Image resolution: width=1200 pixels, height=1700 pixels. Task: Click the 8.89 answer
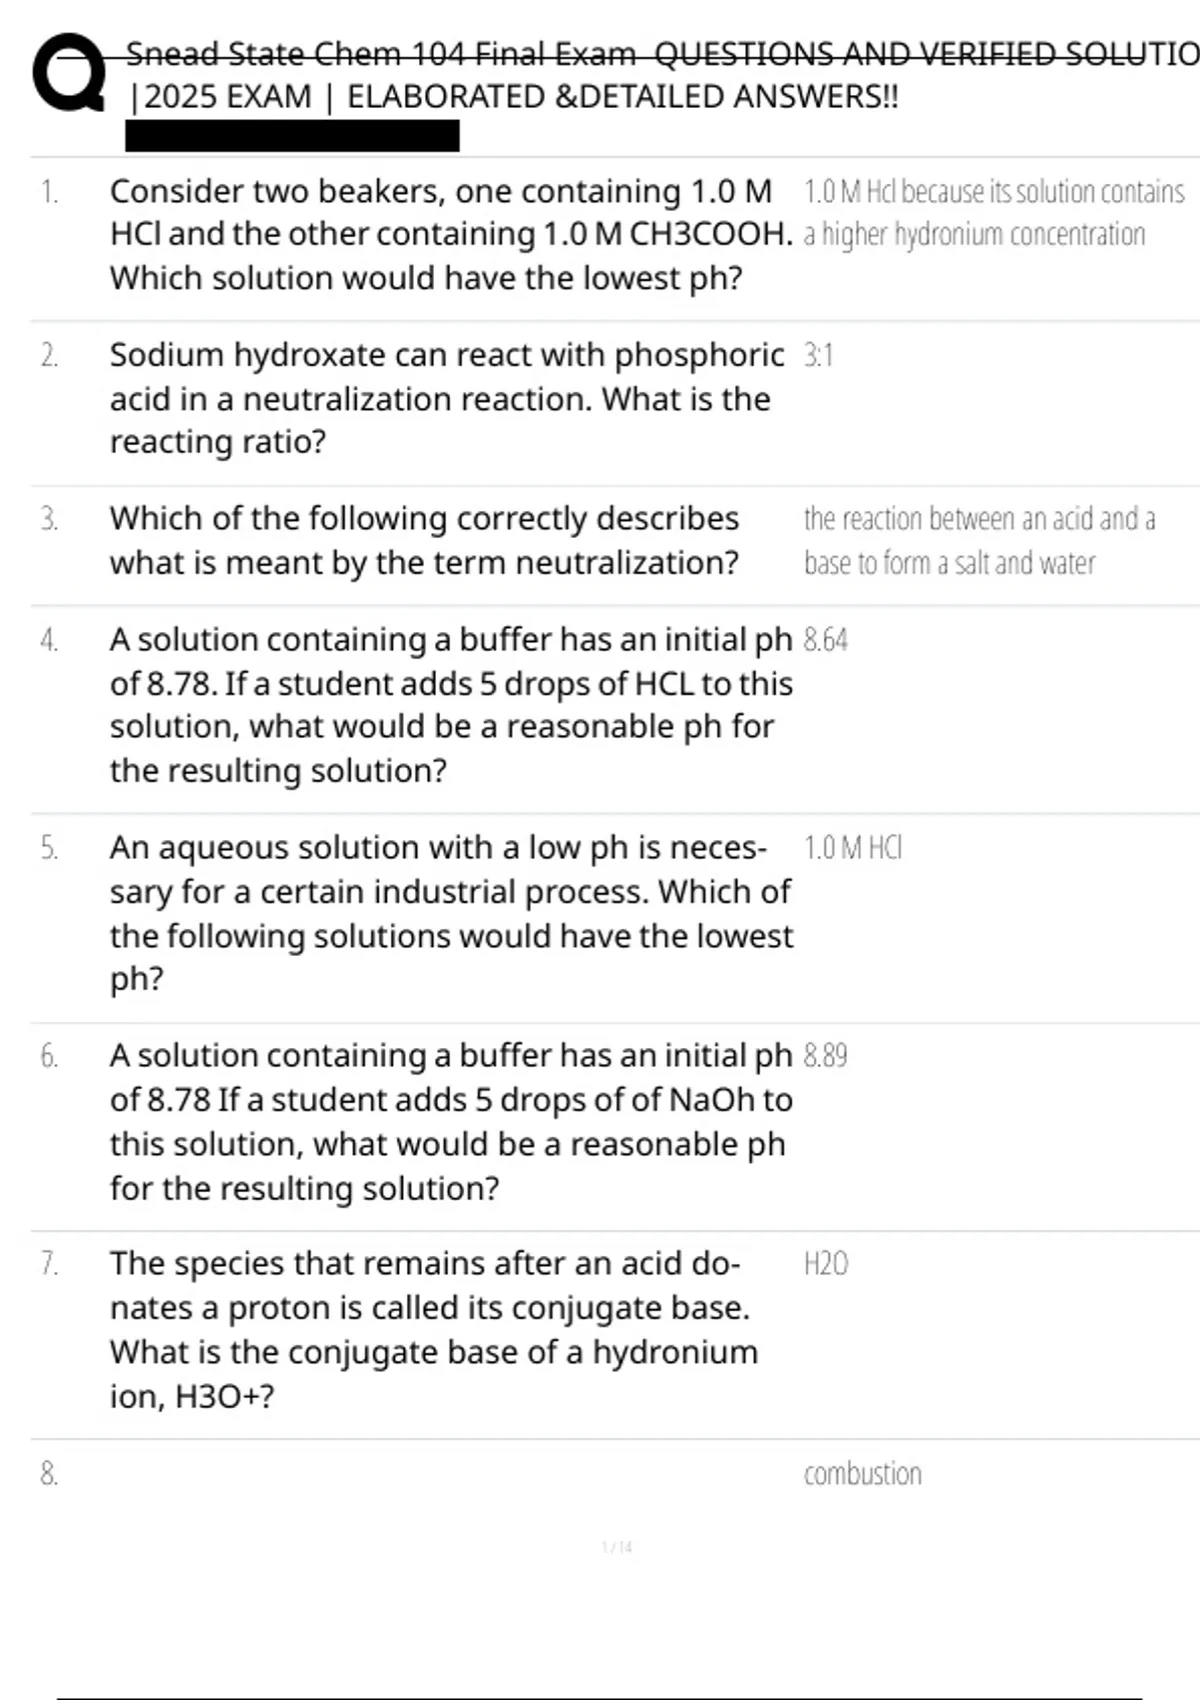(x=826, y=1056)
